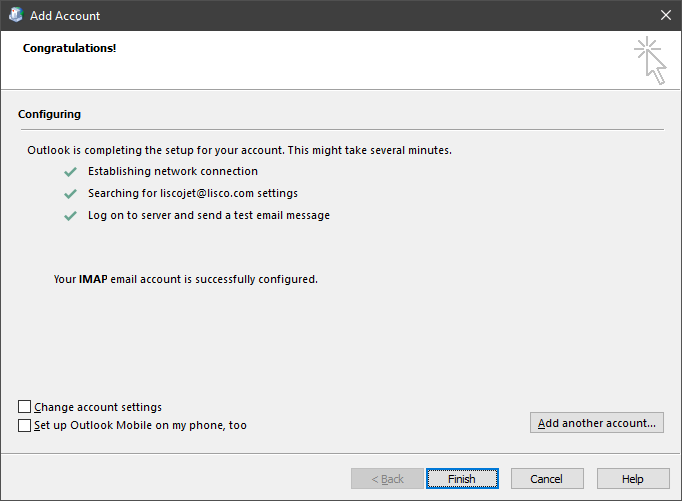Screen dimensions: 682x501
Task: Click the Add Account window title text
Action: click(65, 16)
